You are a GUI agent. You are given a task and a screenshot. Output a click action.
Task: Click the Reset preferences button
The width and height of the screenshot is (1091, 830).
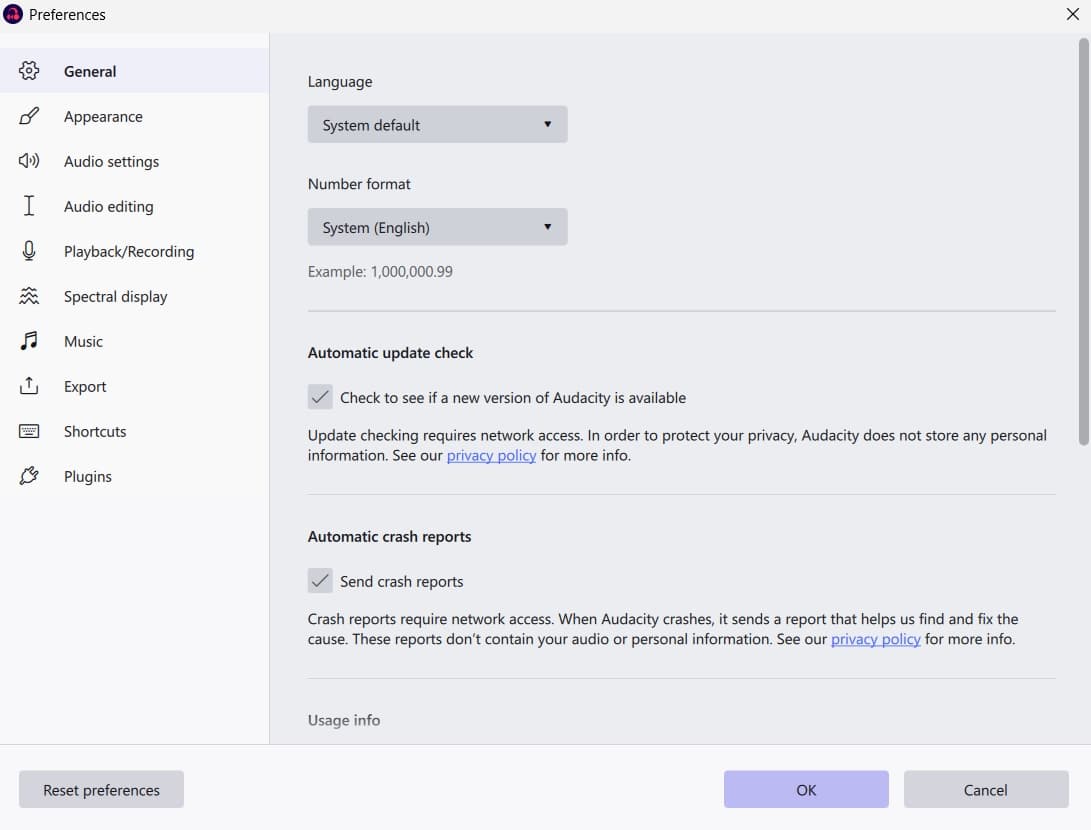(x=102, y=790)
